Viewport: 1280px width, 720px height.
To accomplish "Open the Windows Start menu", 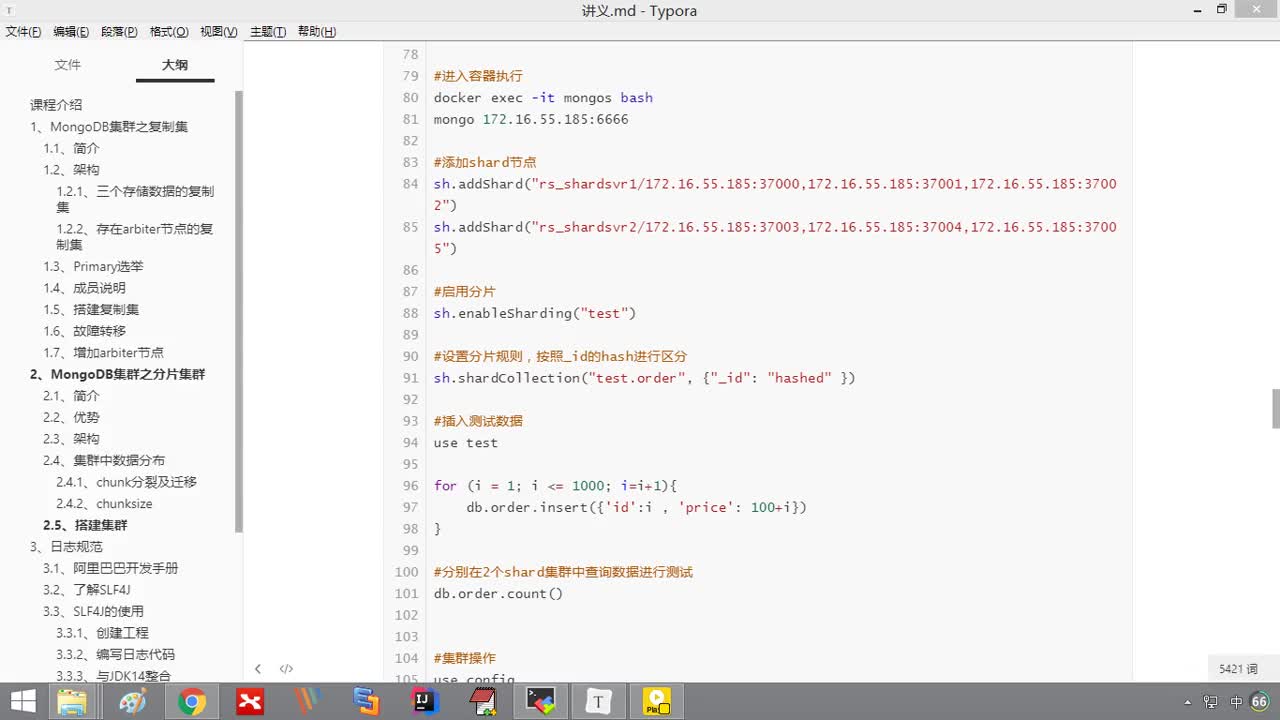I will coord(23,702).
